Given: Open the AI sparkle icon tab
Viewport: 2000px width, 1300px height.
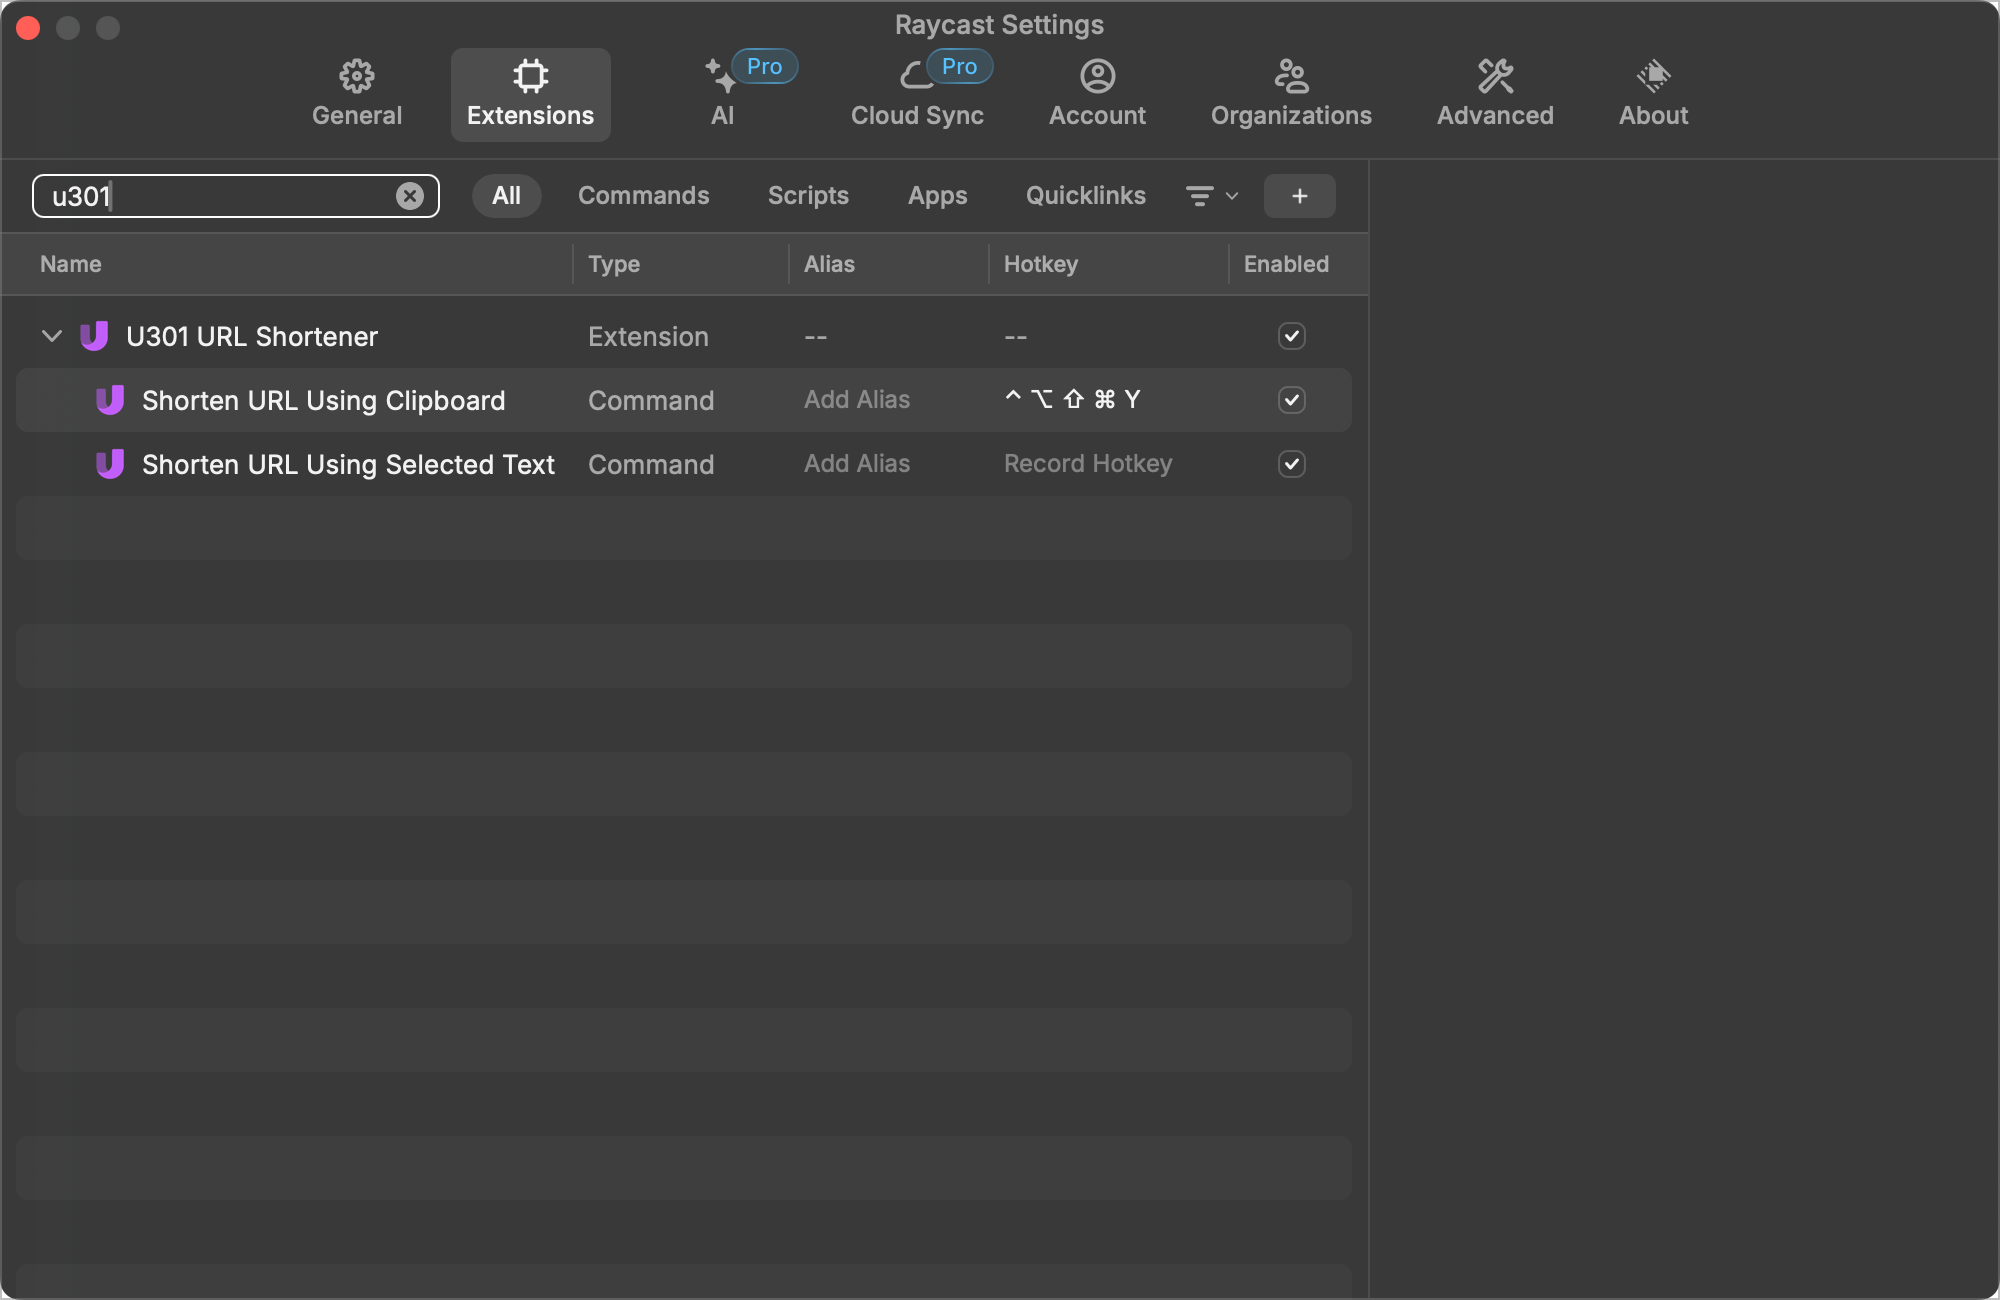Looking at the screenshot, I should [x=721, y=76].
